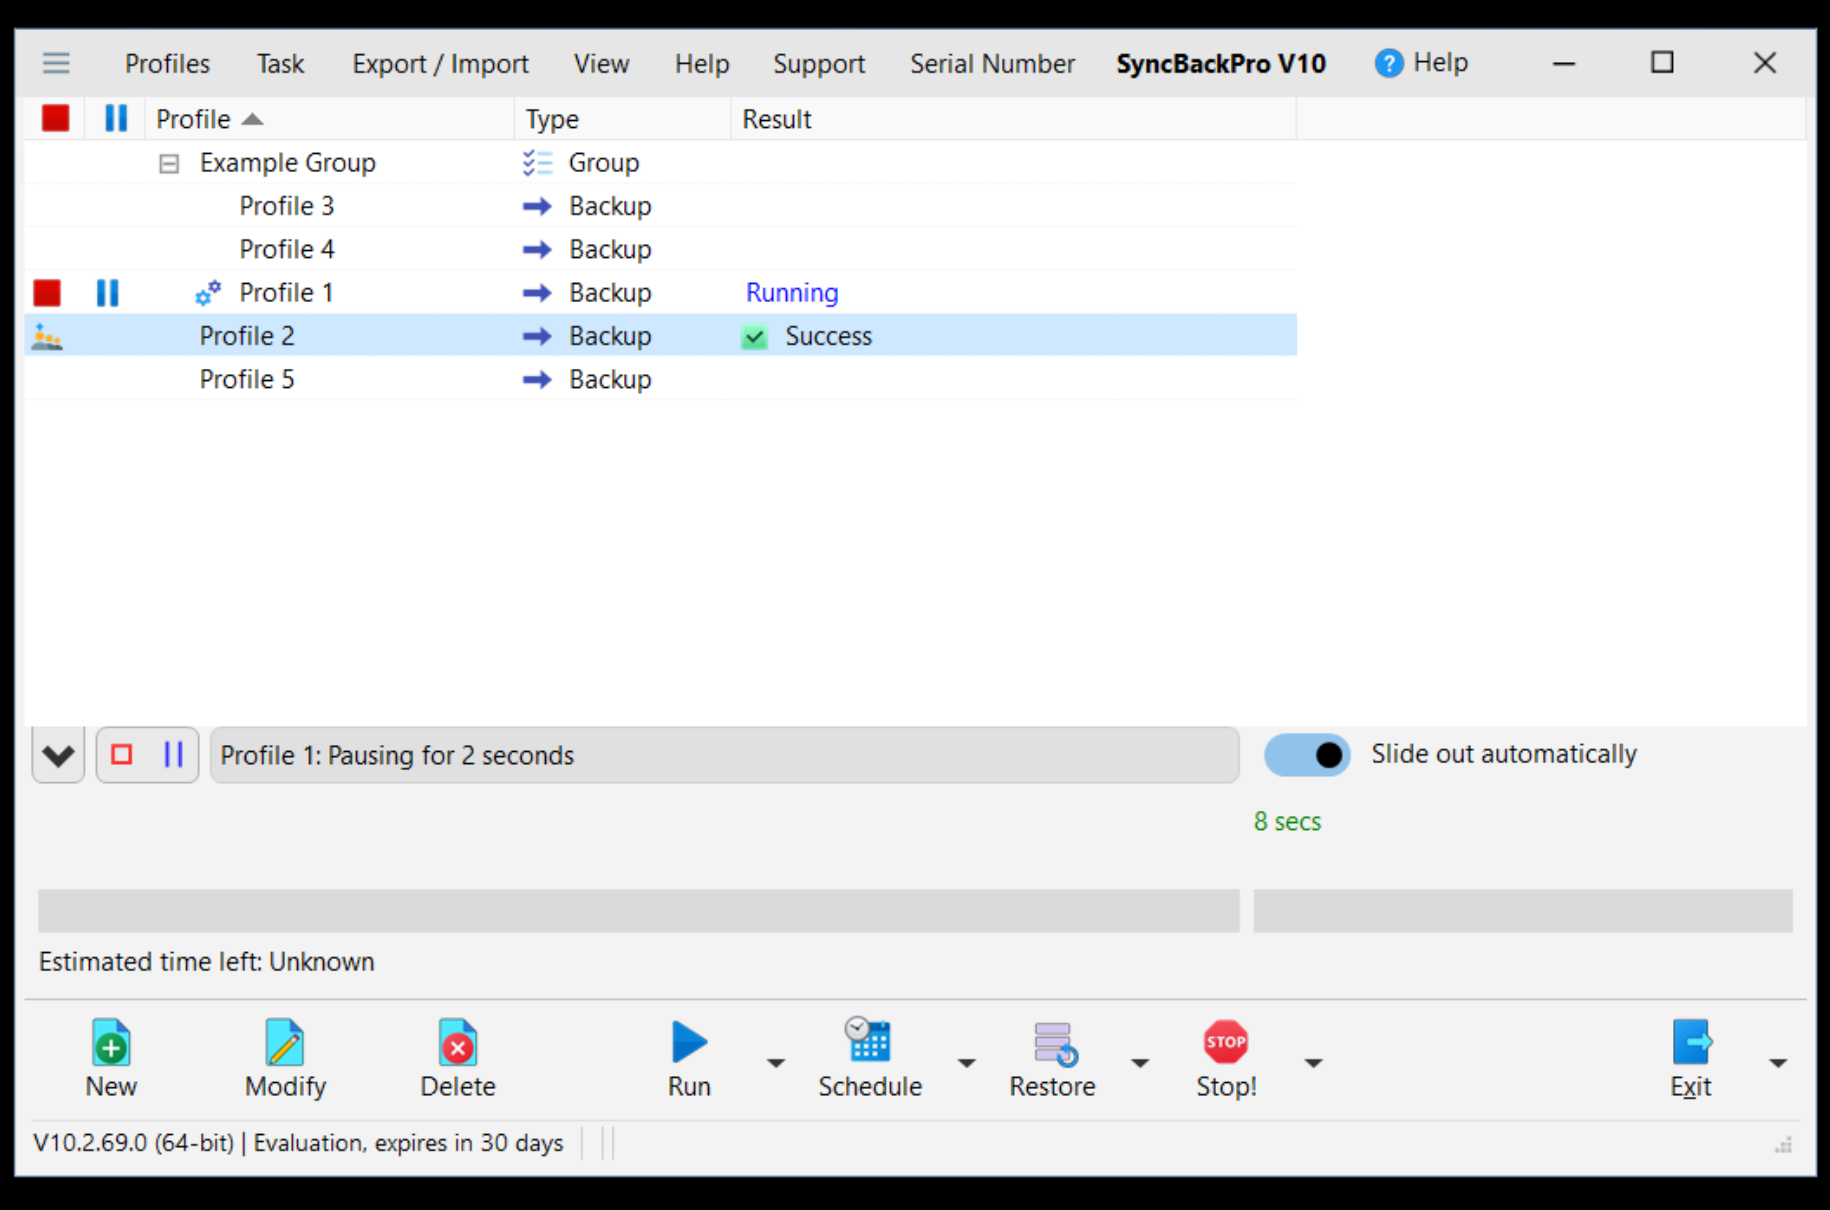Collapse progress panel with chevron button
Image resolution: width=1830 pixels, height=1210 pixels.
coord(58,755)
